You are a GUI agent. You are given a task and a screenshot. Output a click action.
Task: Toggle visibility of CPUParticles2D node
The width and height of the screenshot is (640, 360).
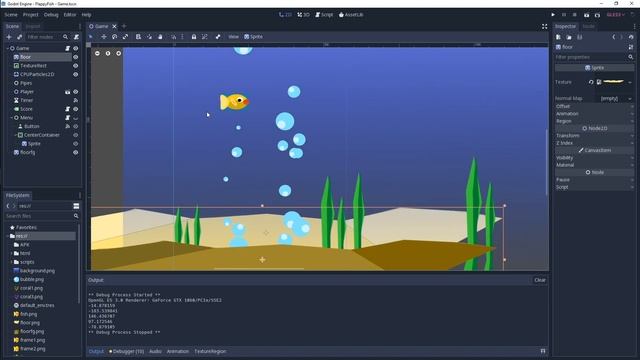click(76, 74)
